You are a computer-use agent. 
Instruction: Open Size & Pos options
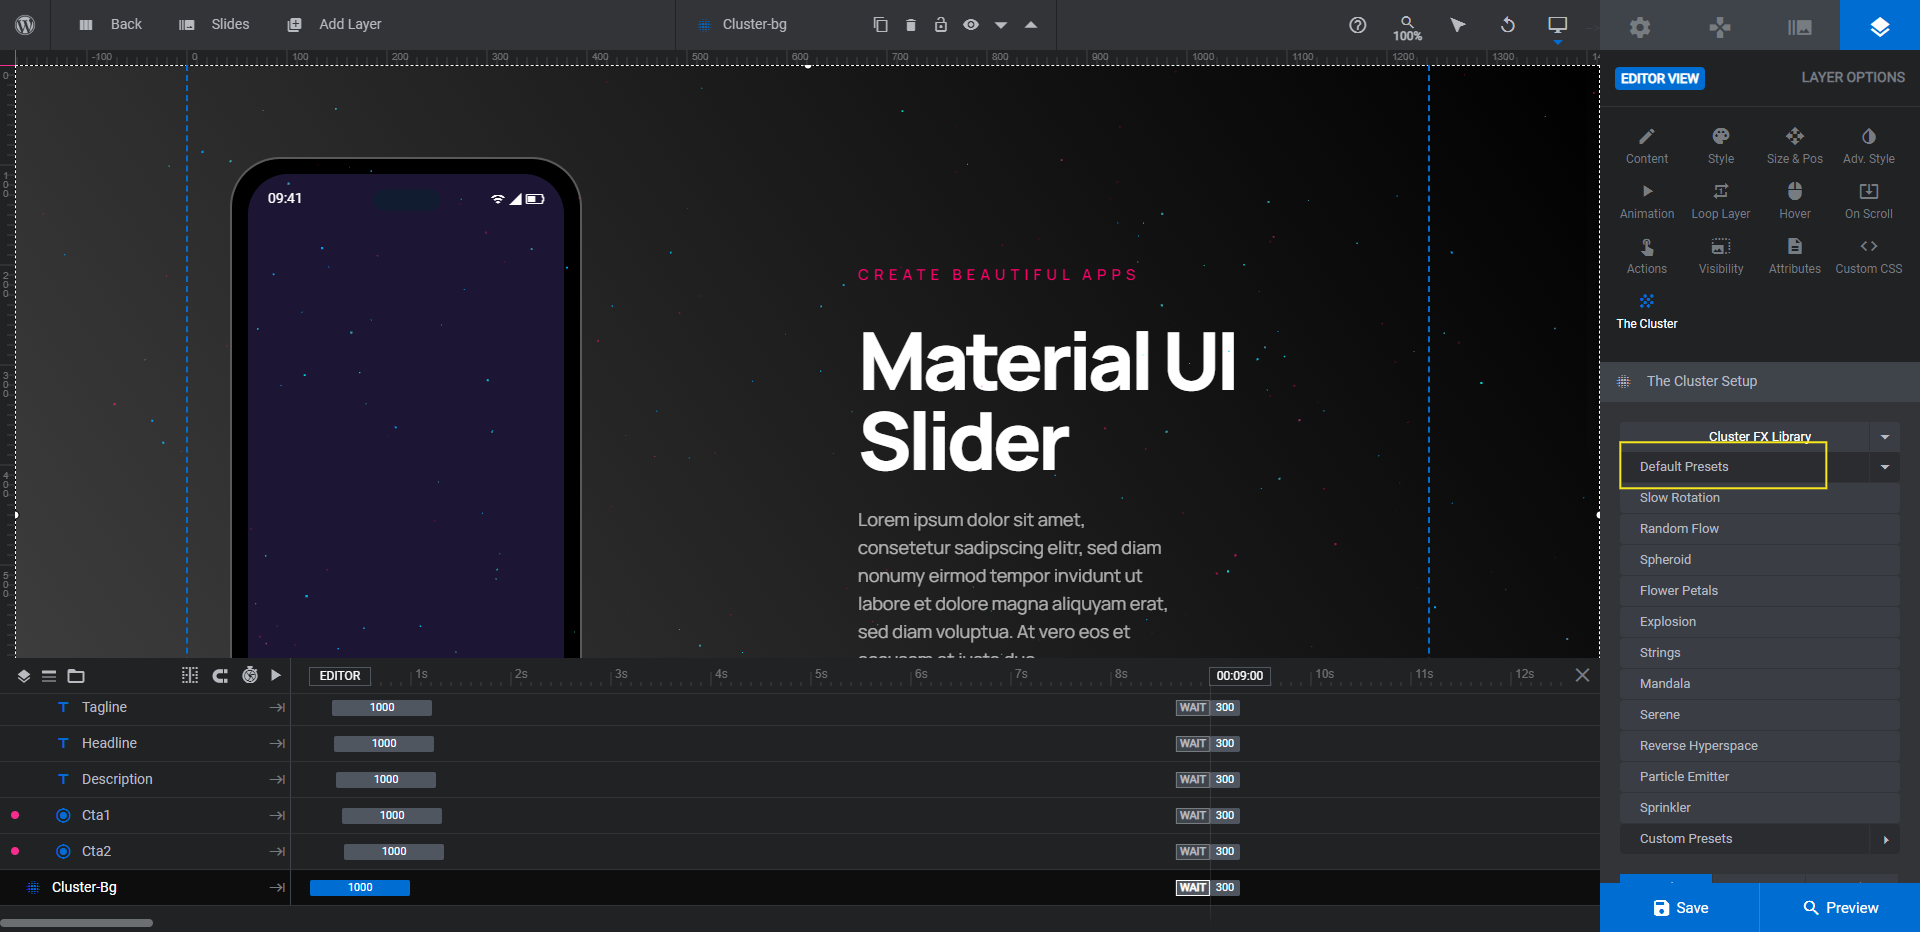[1795, 146]
